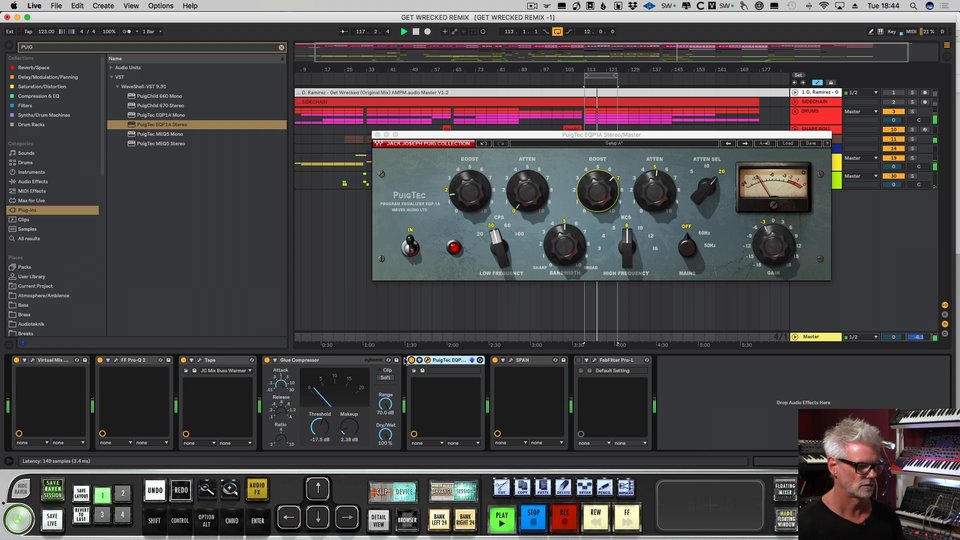Select the Reverb/Space collection
Screen dimensions: 960x540
pos(34,67)
